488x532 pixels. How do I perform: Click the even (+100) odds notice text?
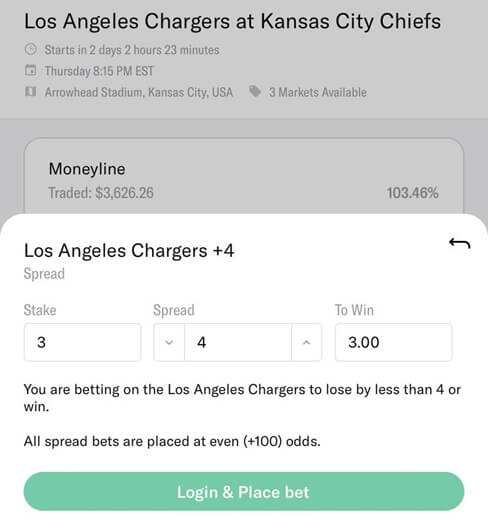tap(172, 441)
